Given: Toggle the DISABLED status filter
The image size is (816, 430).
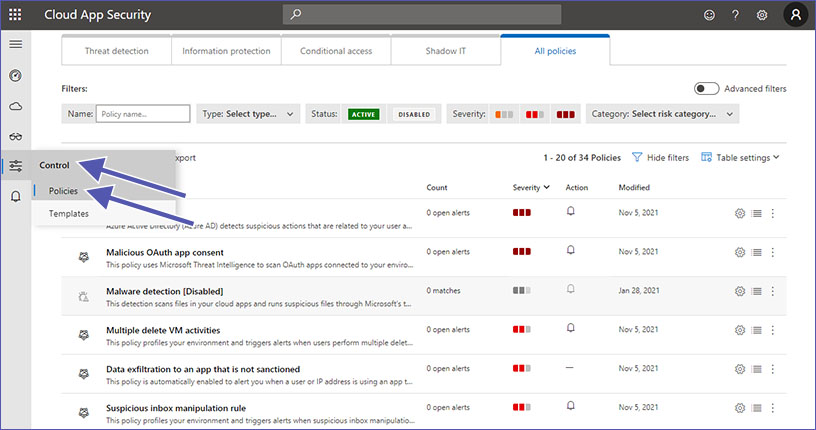Looking at the screenshot, I should (414, 114).
